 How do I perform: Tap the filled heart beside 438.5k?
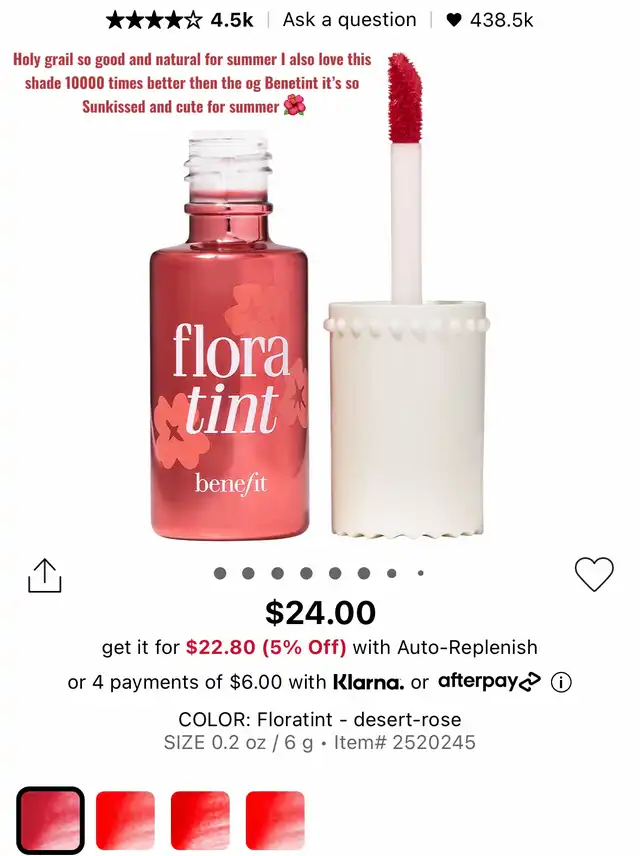(454, 20)
